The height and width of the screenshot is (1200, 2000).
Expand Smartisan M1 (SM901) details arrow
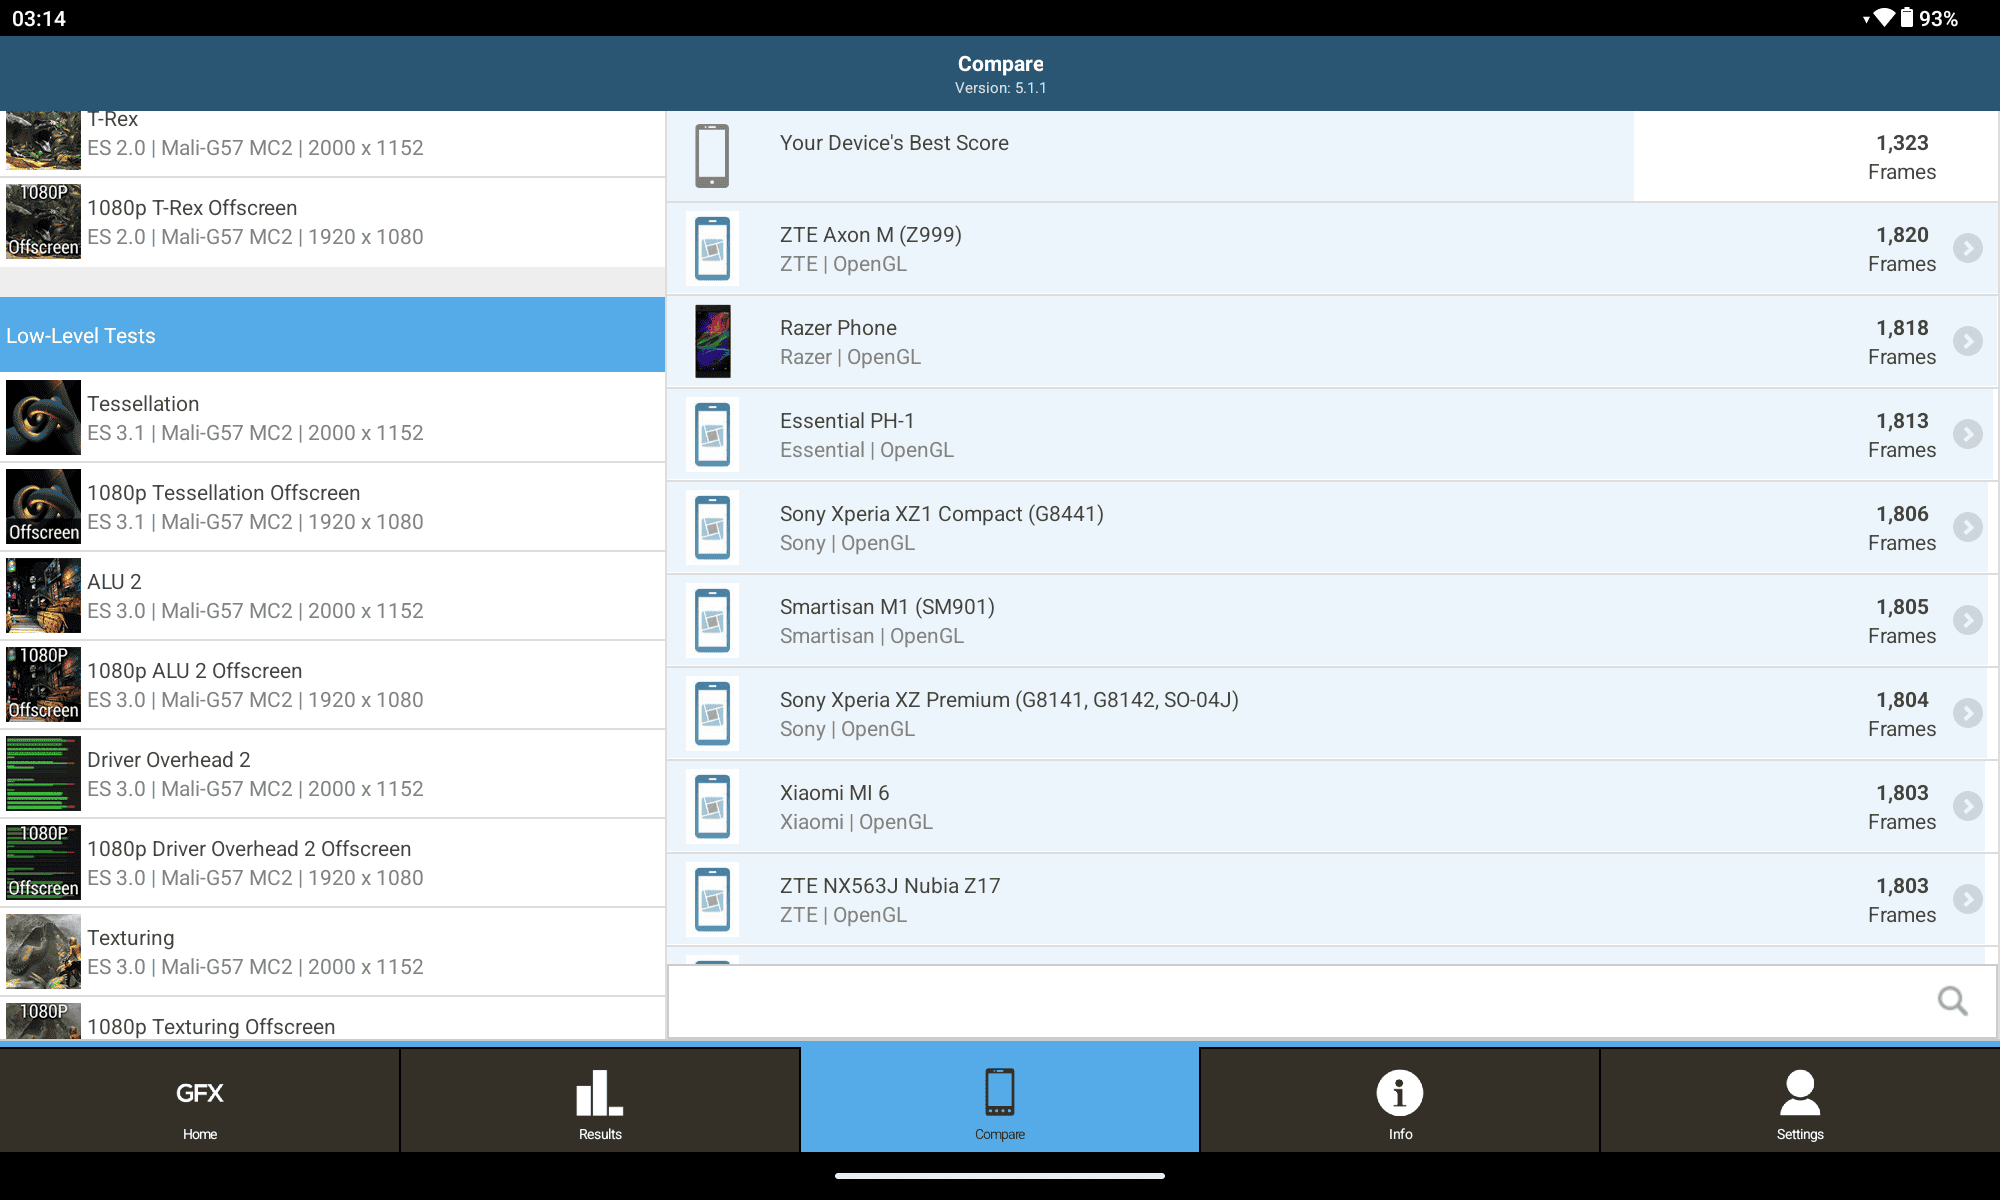(x=1968, y=620)
